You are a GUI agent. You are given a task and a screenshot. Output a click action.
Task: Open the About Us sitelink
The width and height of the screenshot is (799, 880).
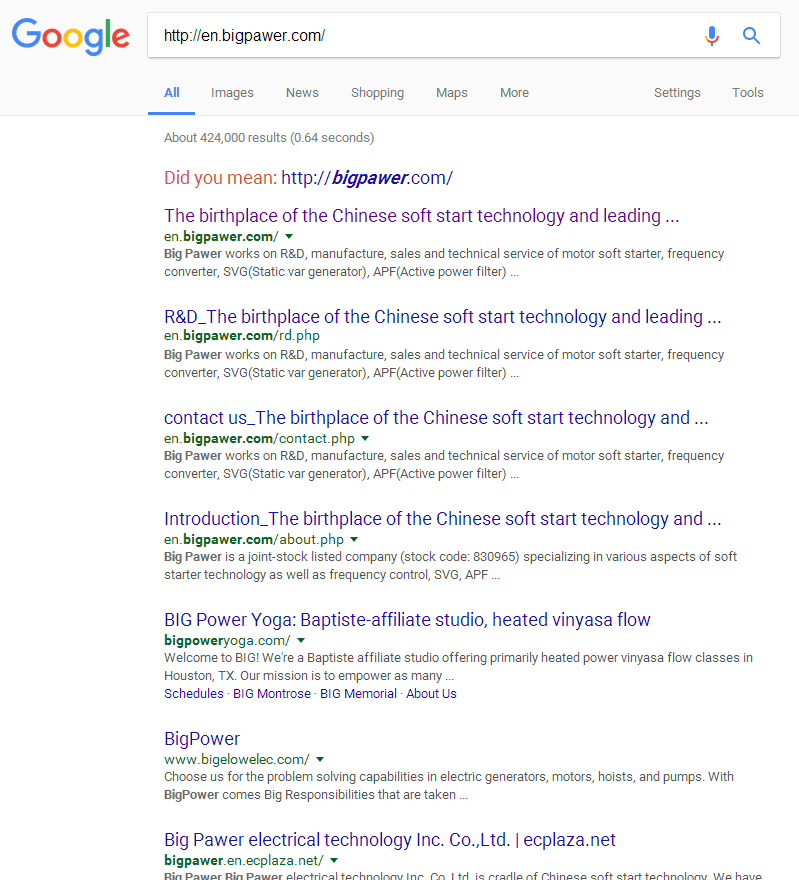431,694
